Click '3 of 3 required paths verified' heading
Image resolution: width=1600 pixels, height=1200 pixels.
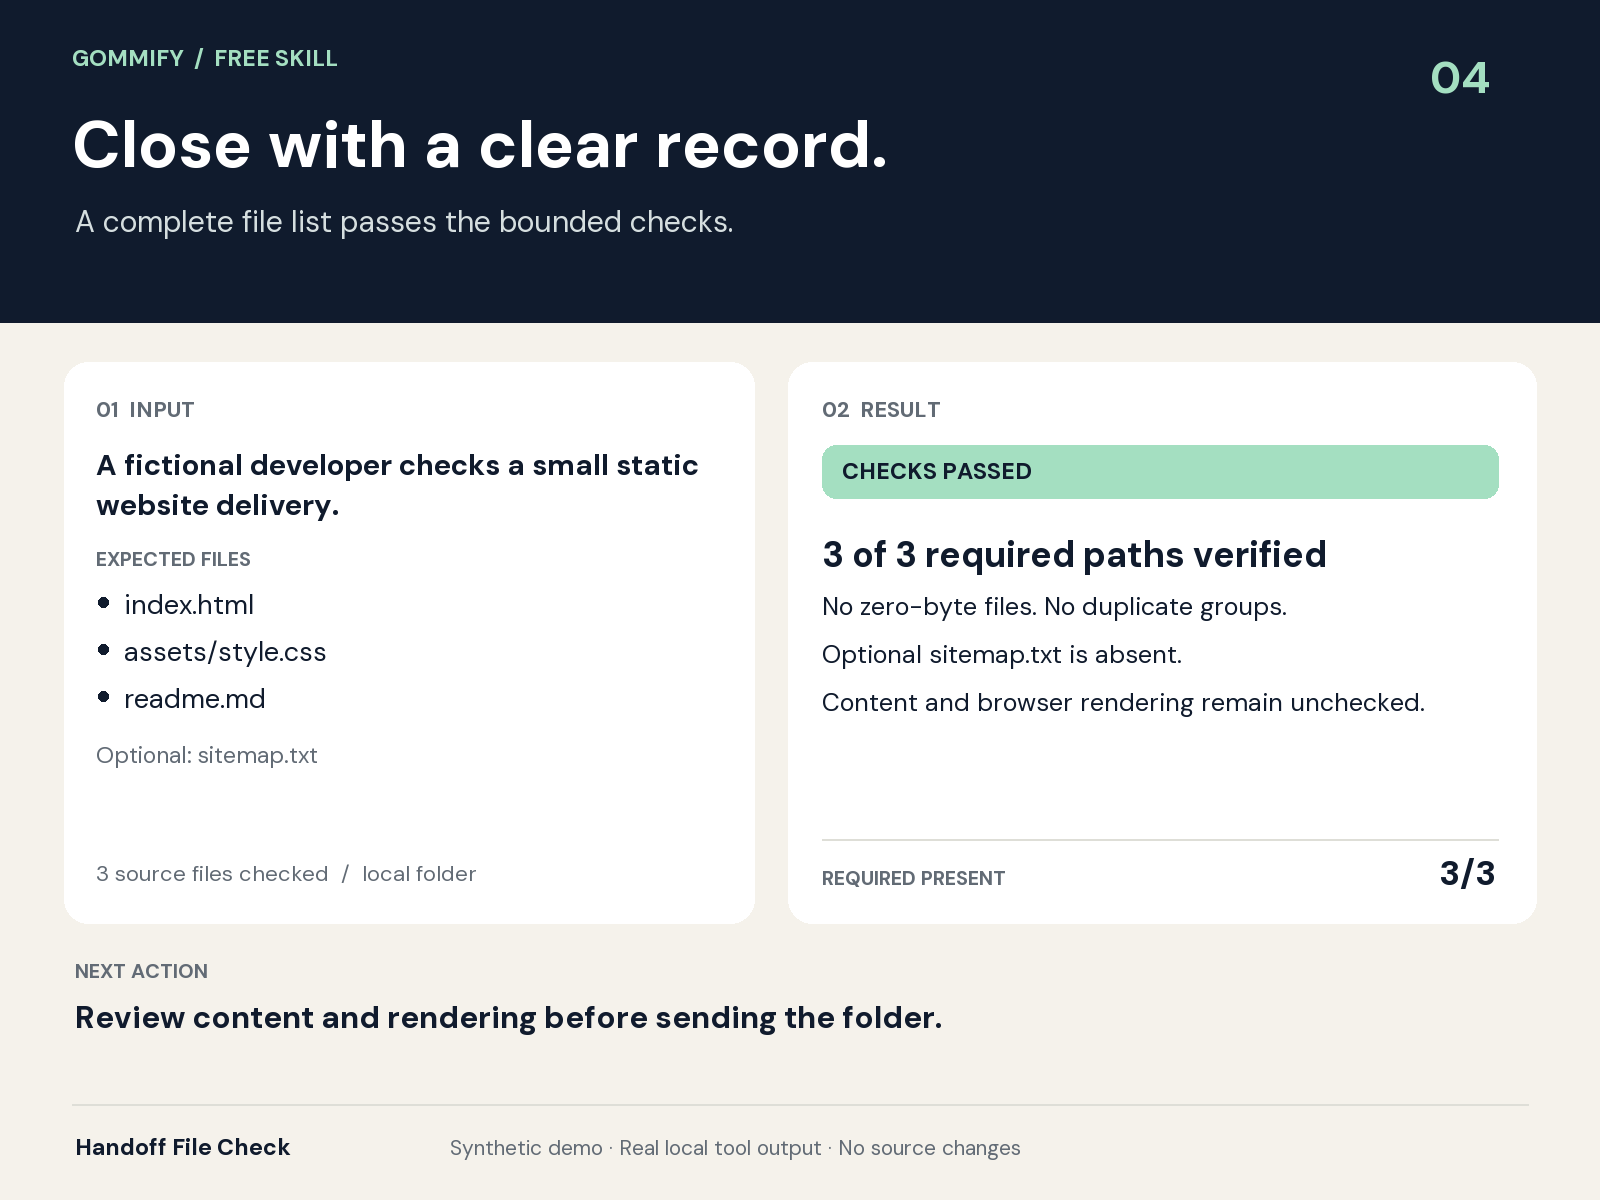pyautogui.click(x=1074, y=554)
